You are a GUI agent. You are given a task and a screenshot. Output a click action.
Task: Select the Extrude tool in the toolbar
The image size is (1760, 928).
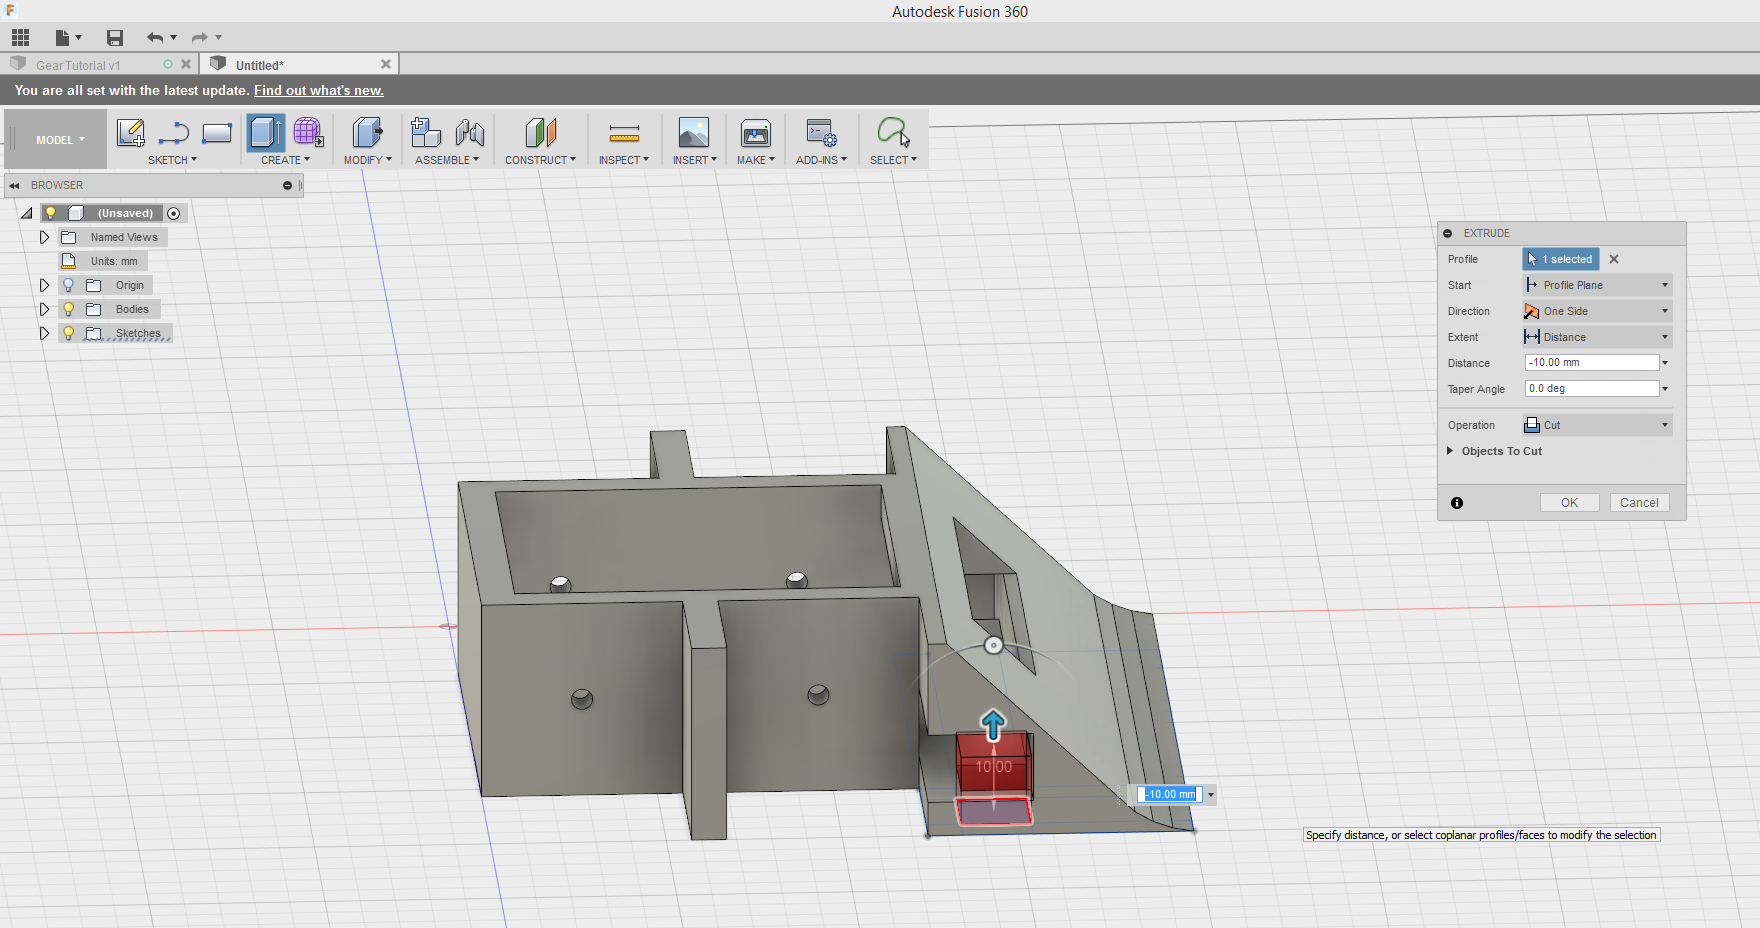click(264, 132)
